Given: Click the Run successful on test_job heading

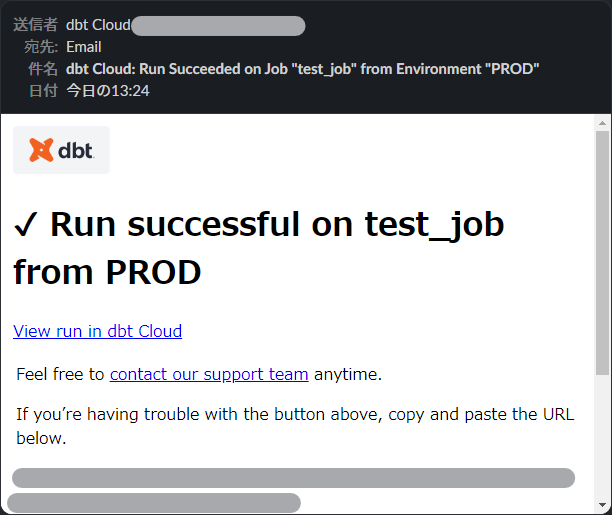Looking at the screenshot, I should (x=259, y=248).
